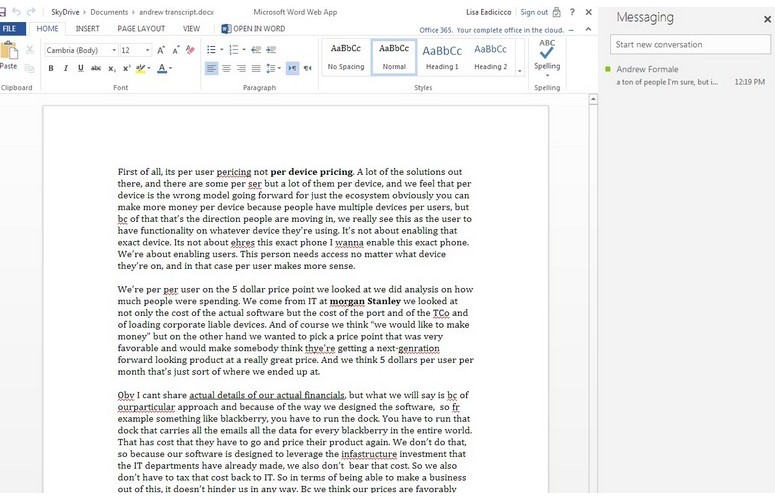Apply the font color
The height and width of the screenshot is (500, 775).
point(162,68)
